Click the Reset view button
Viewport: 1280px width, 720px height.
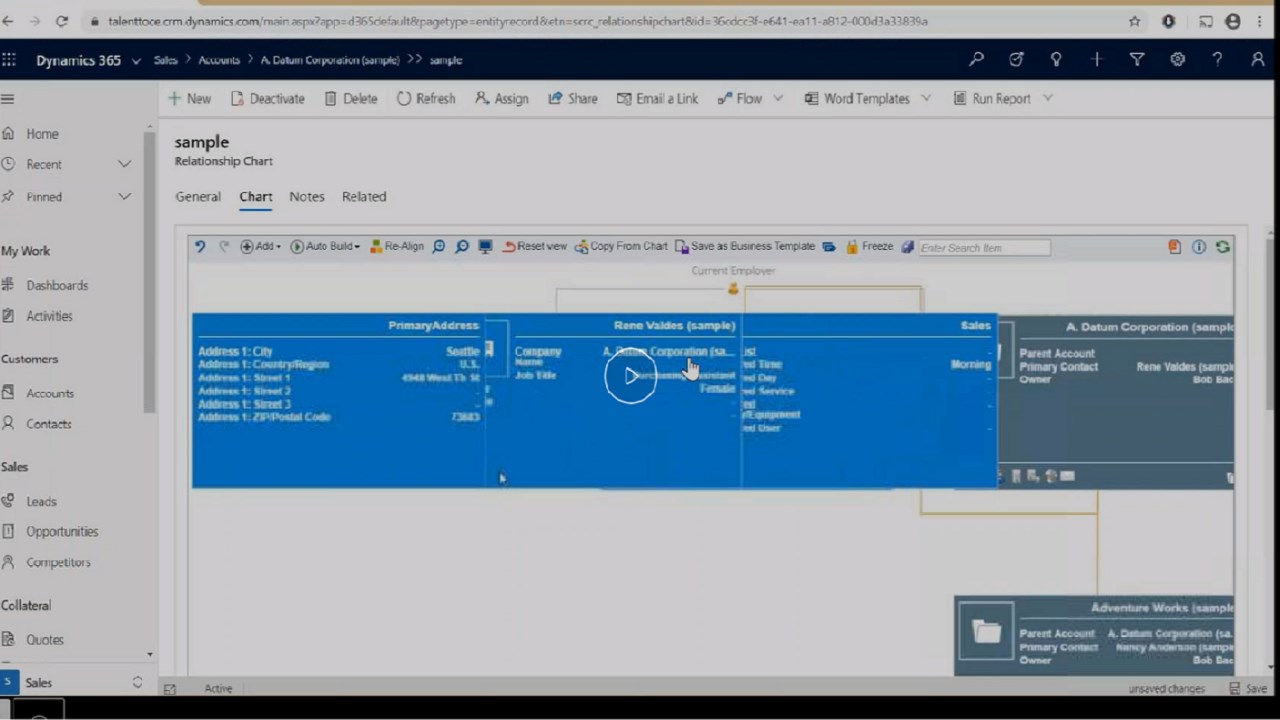pos(534,246)
